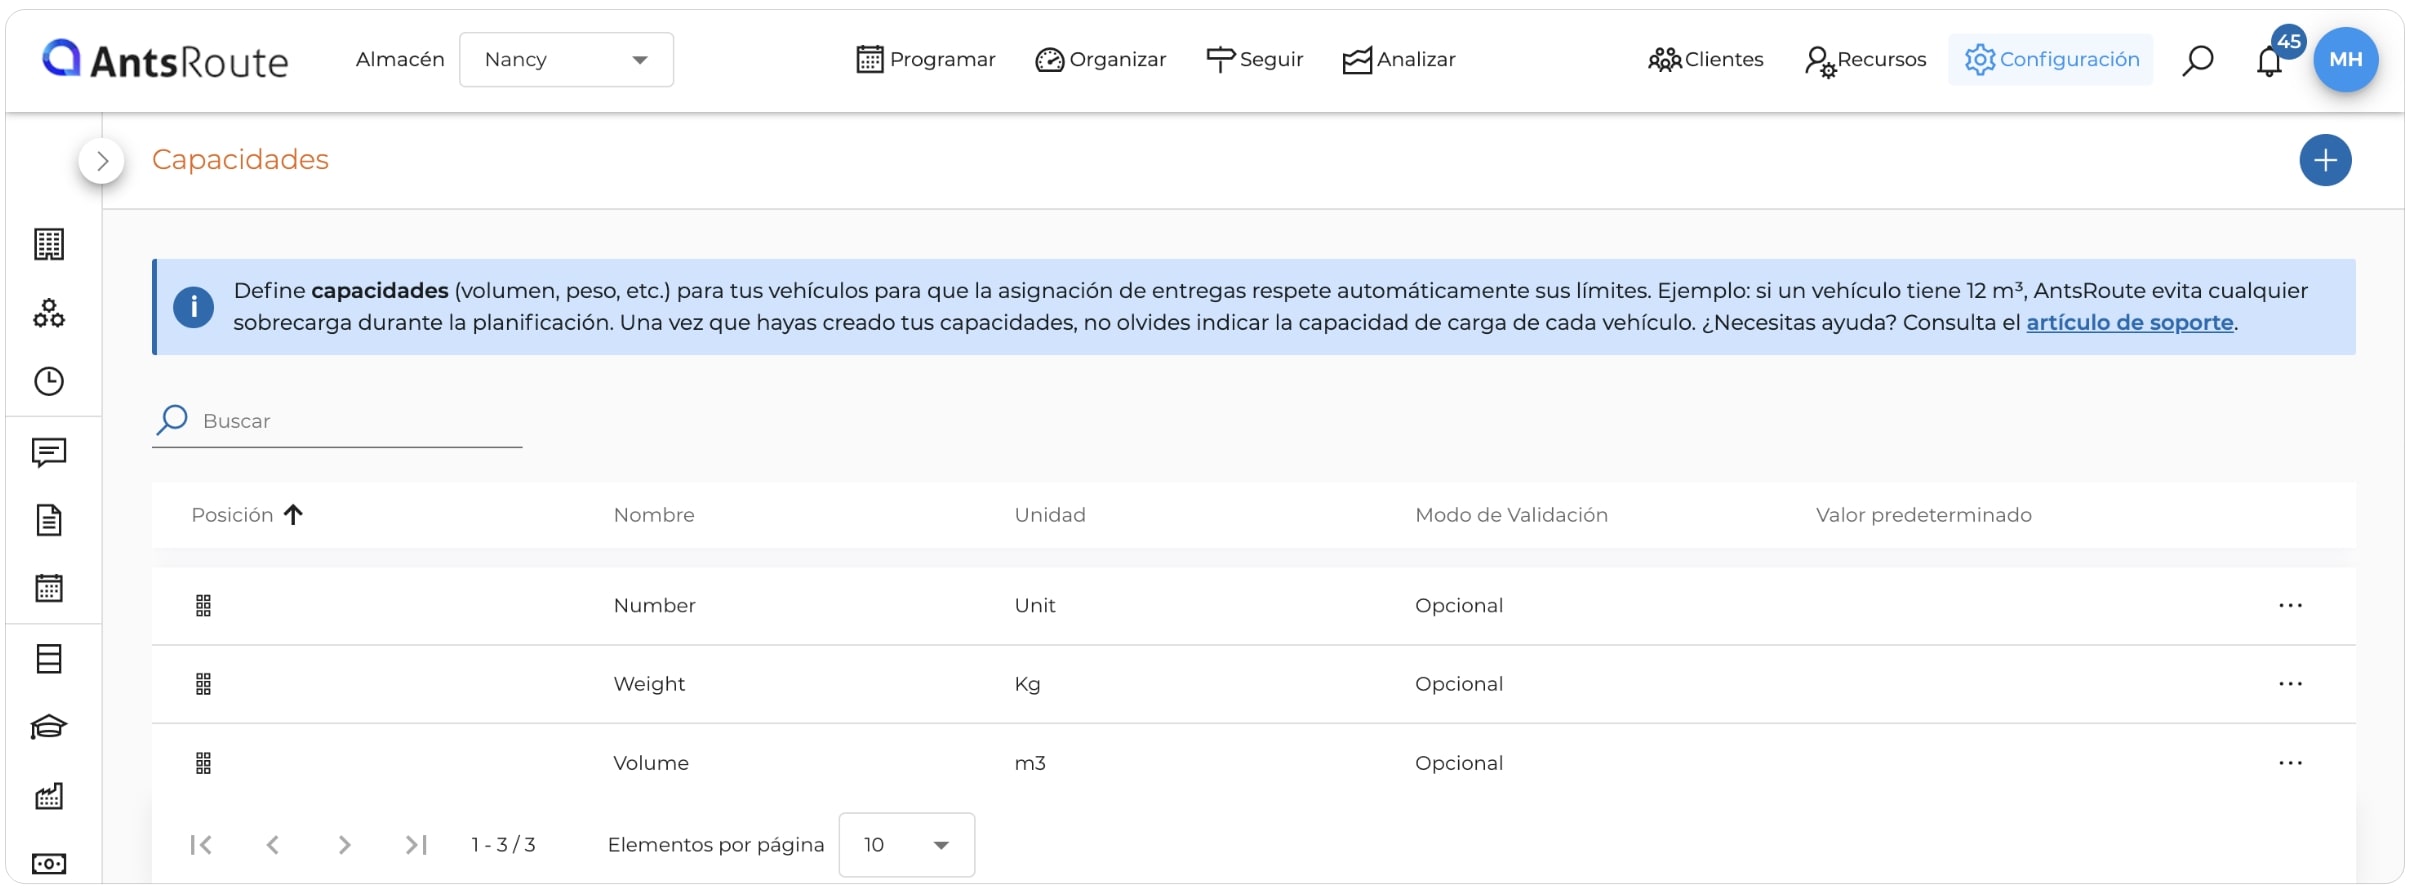Click the Unit cell in Number row
This screenshot has width=2410, height=893.
pos(1035,606)
